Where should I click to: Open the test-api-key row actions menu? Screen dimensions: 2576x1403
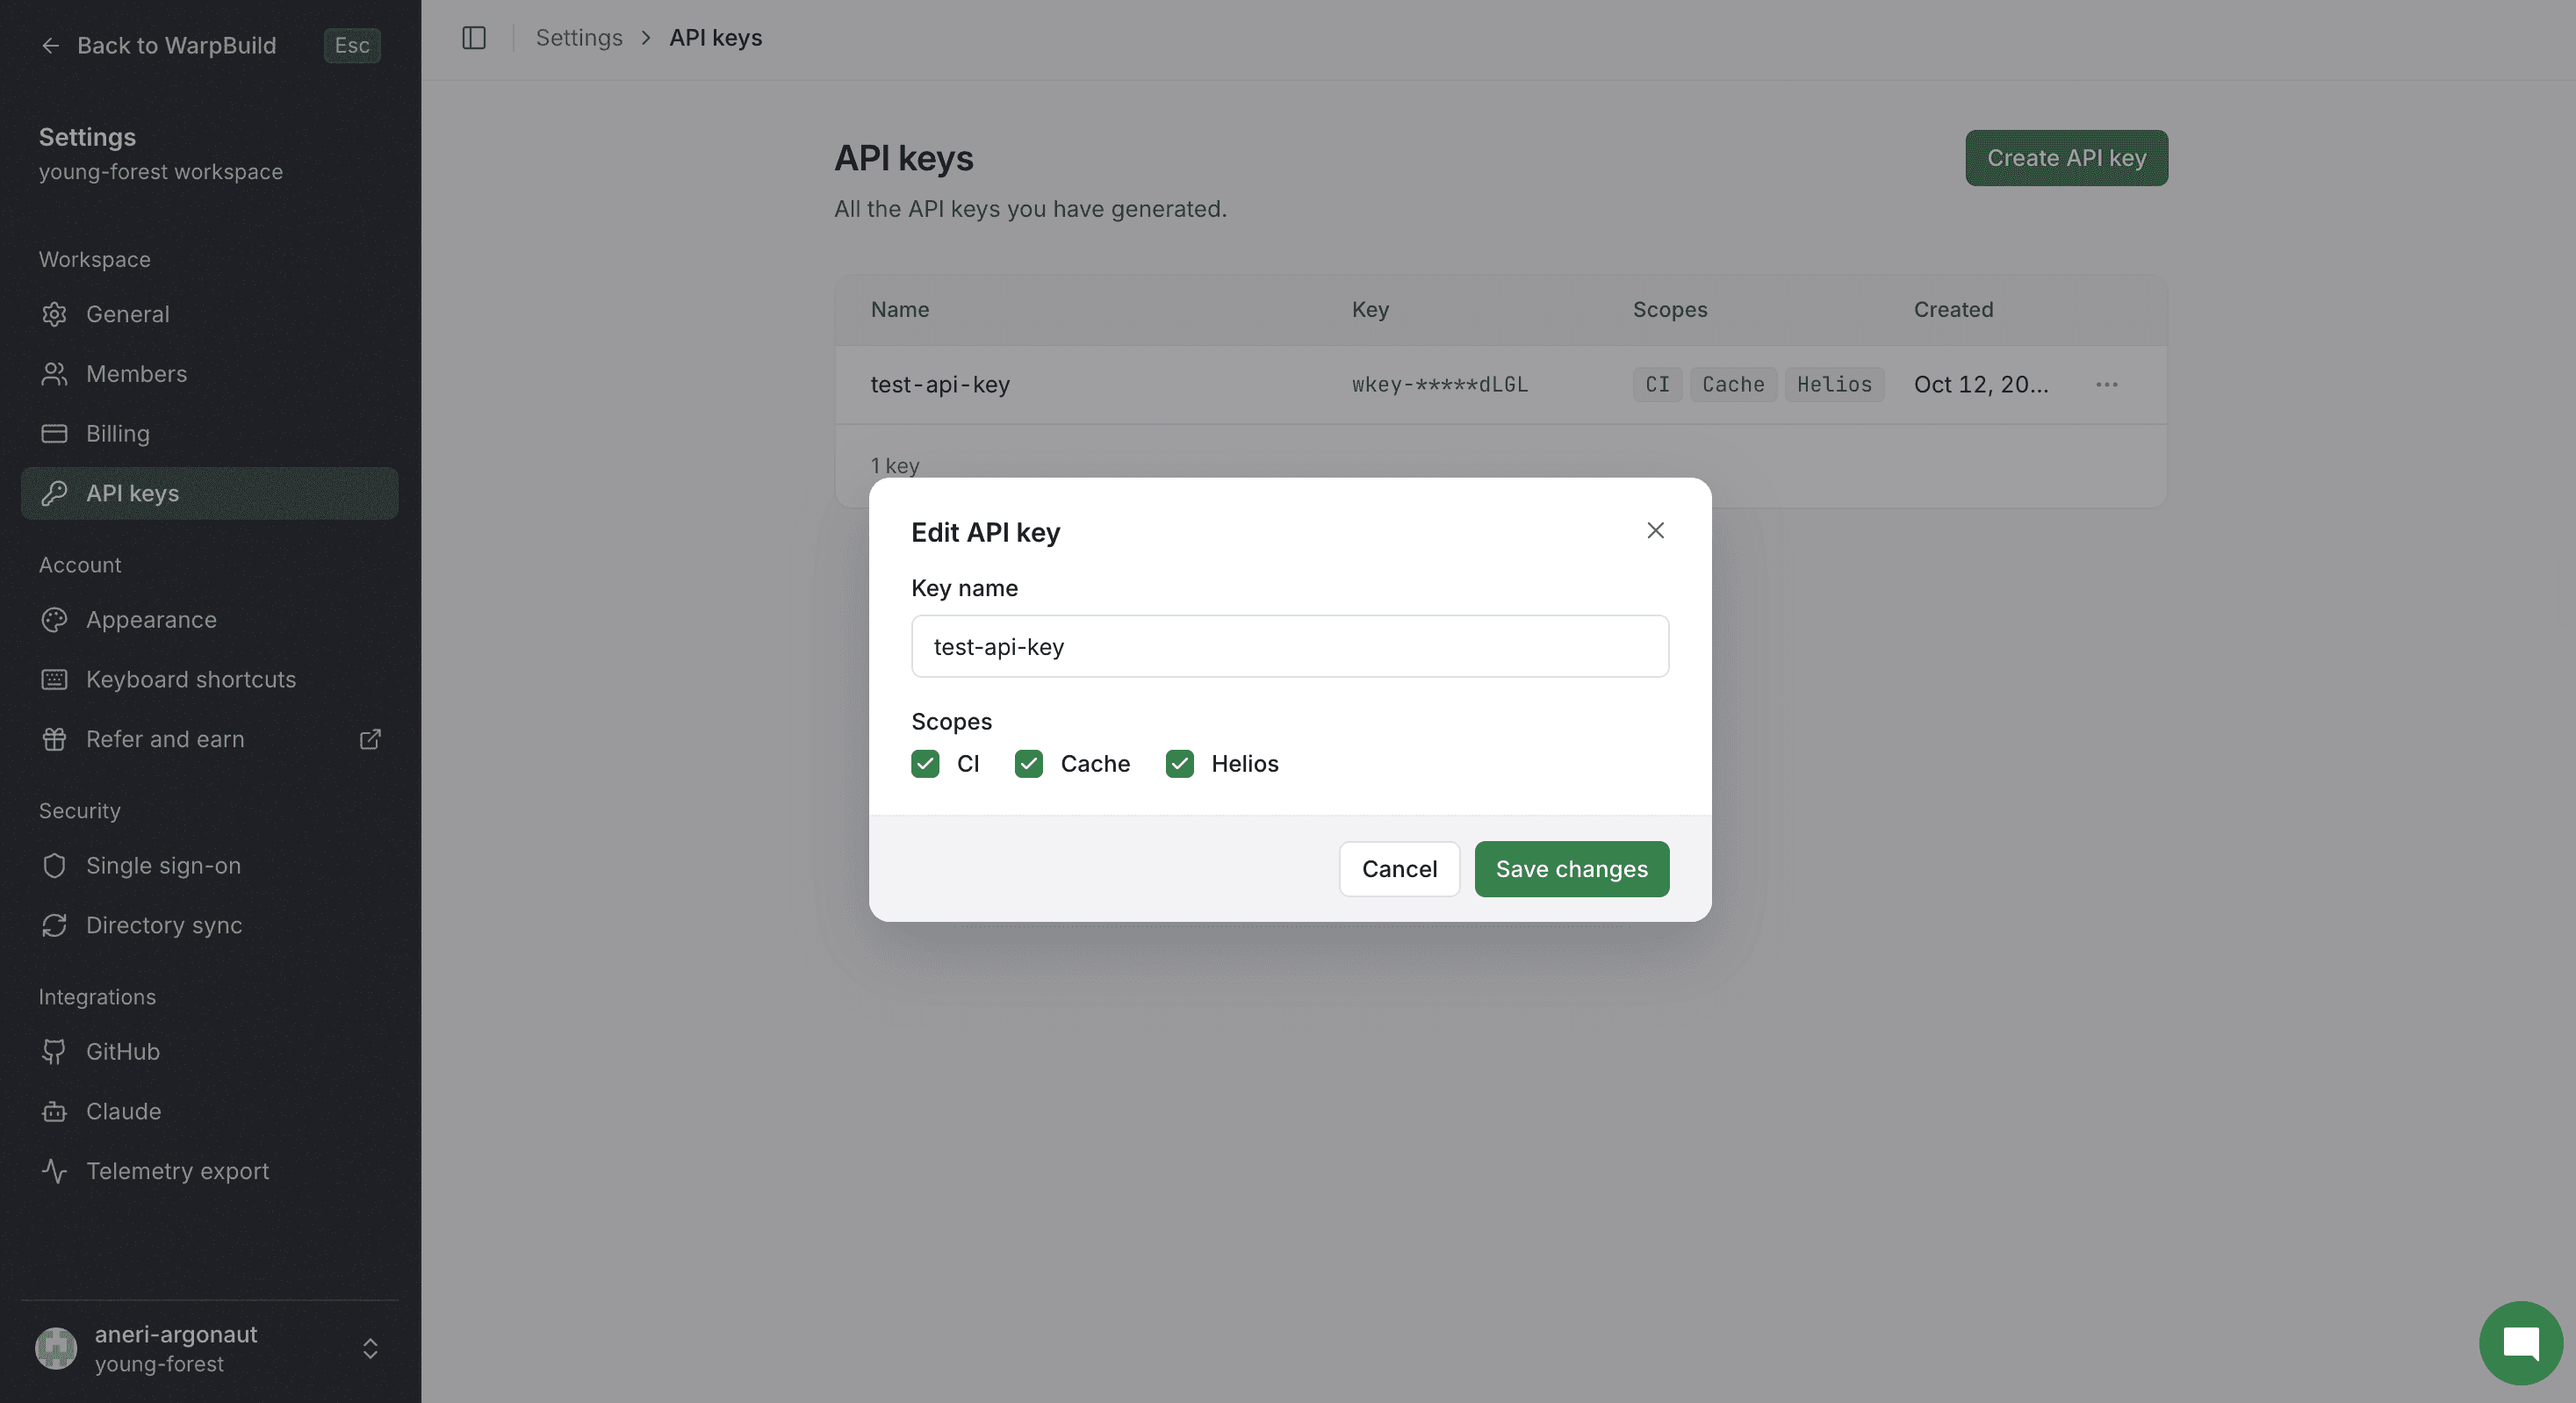tap(2107, 385)
